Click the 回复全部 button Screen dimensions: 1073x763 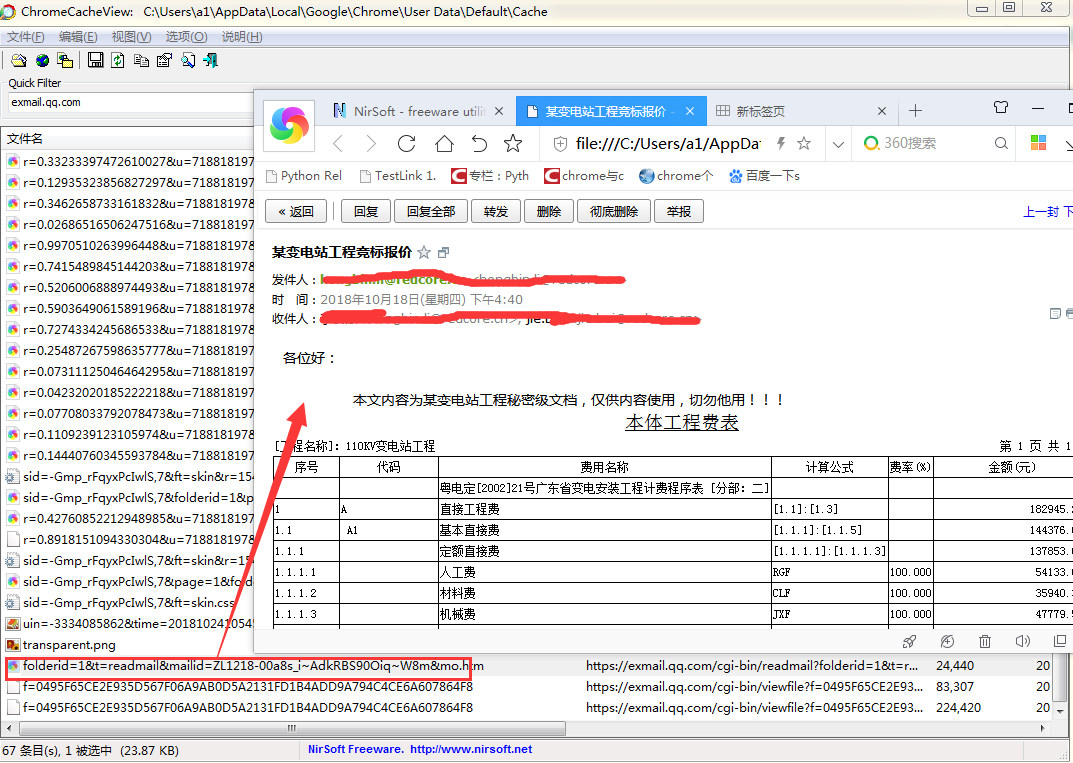(430, 211)
